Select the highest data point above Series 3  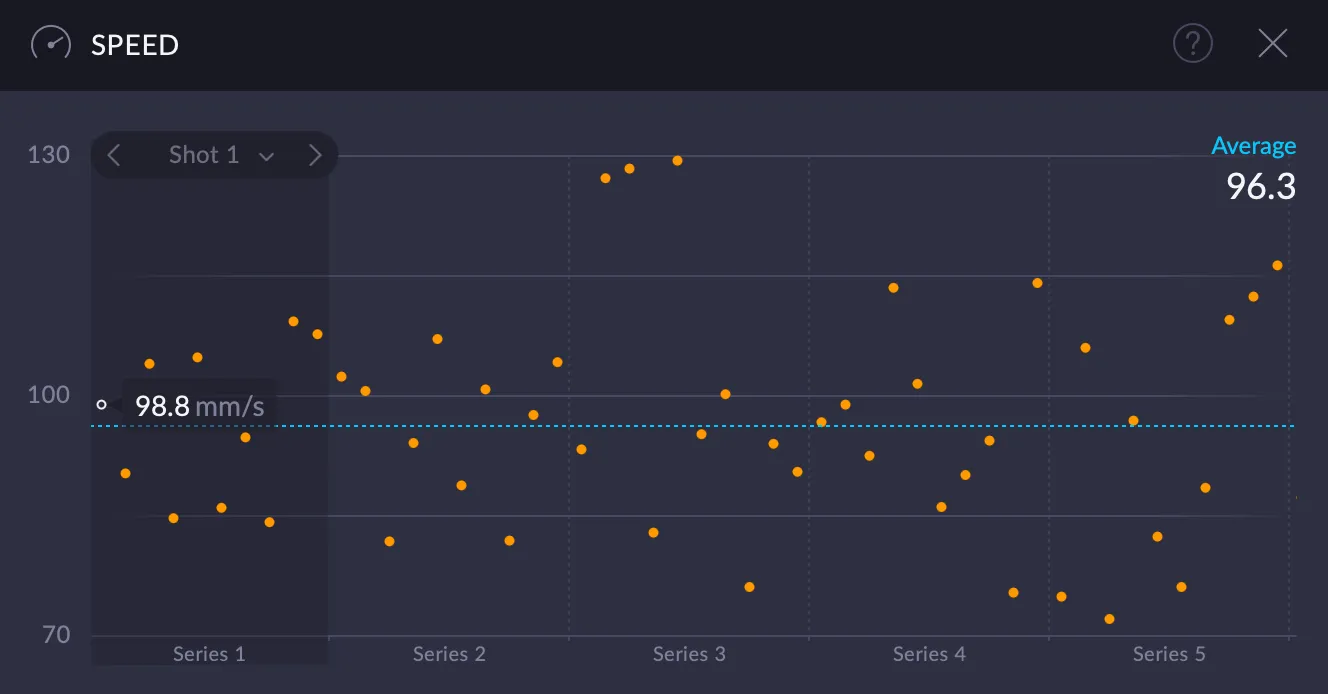point(677,159)
